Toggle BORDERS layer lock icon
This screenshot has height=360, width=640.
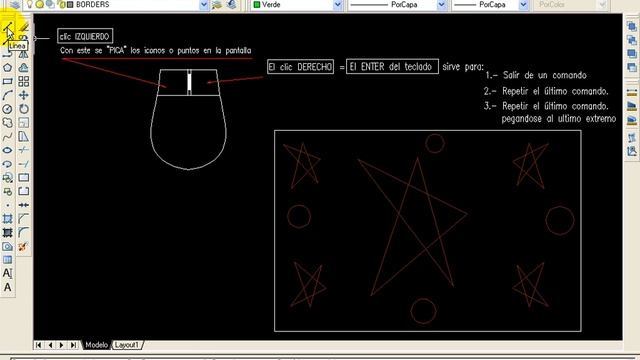click(x=62, y=4)
